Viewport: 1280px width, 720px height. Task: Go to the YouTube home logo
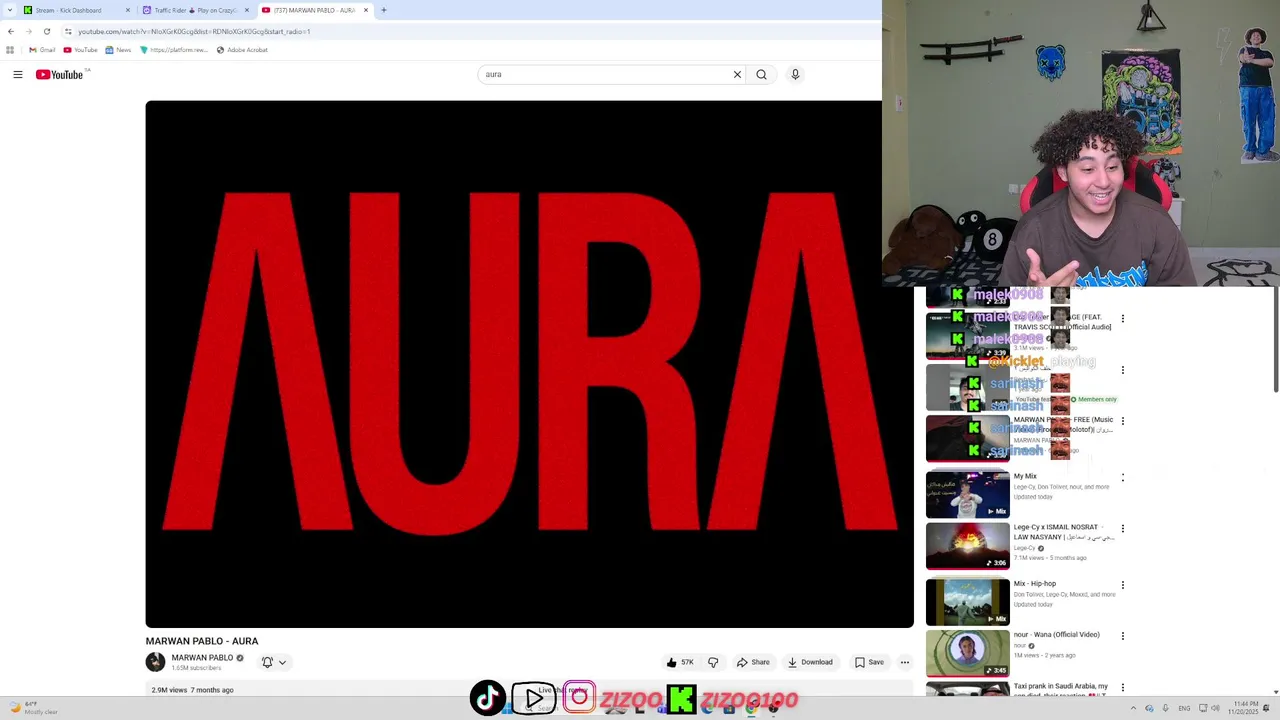pos(59,74)
